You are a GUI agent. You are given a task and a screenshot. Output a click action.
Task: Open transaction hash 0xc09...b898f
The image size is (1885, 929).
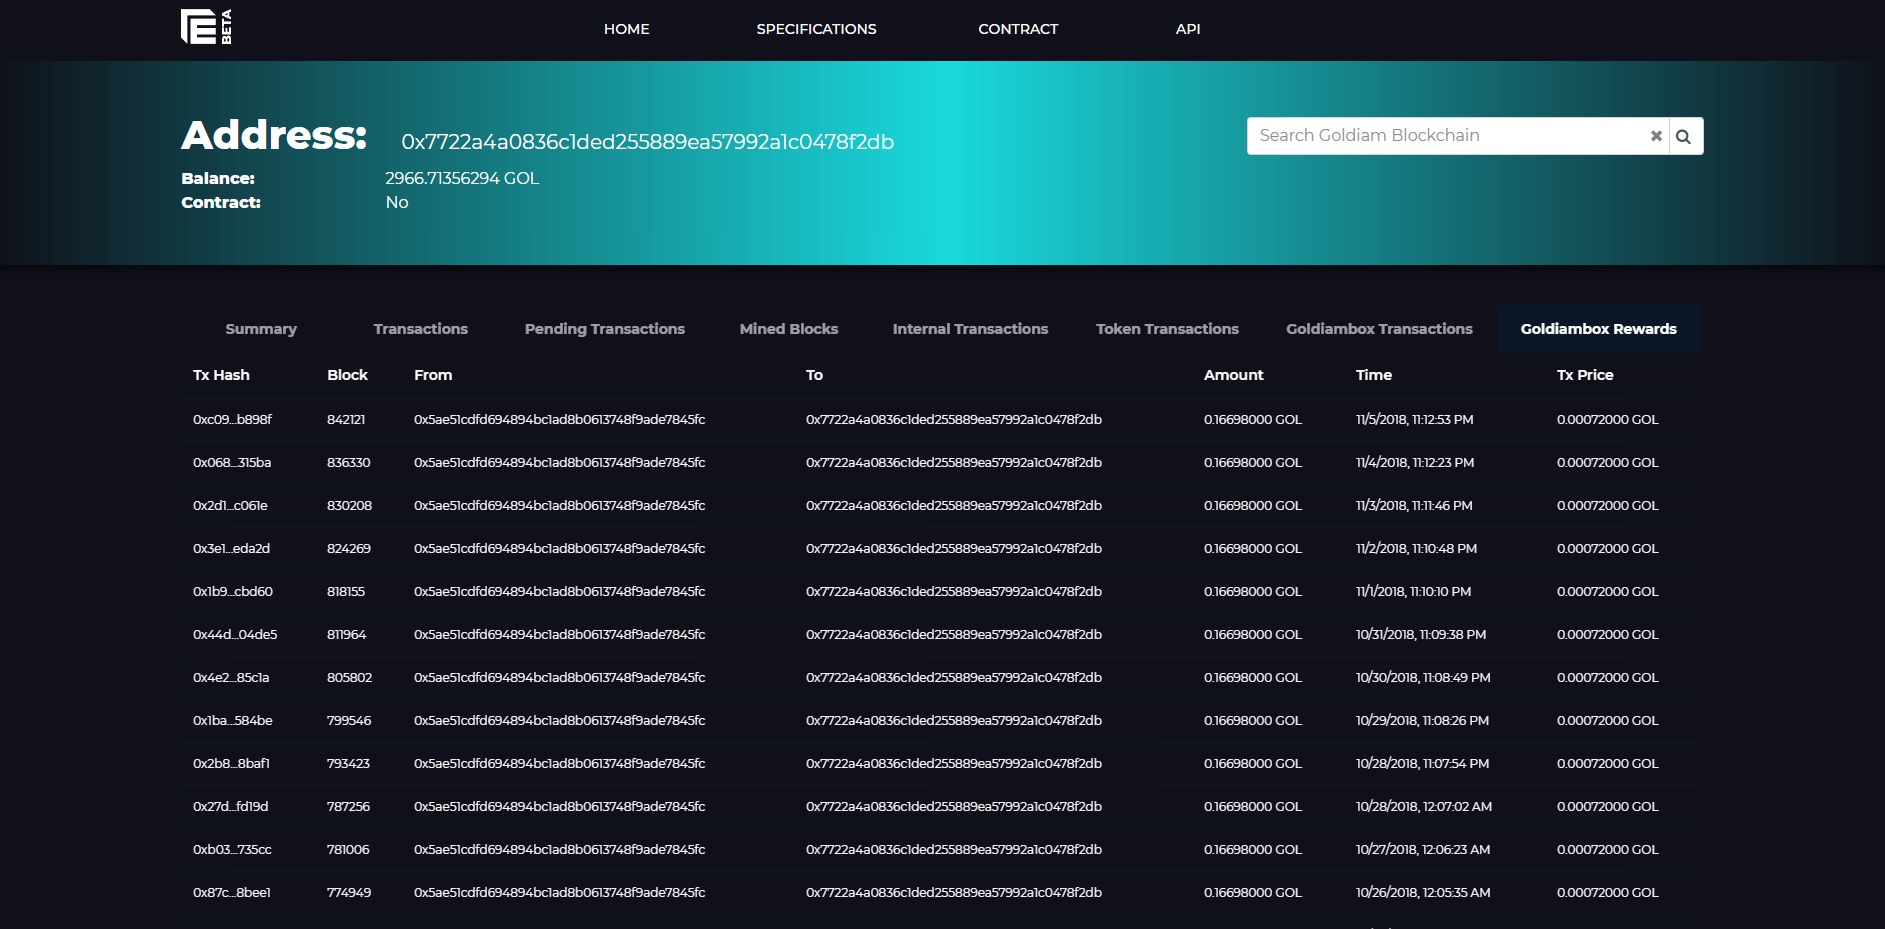pyautogui.click(x=232, y=420)
